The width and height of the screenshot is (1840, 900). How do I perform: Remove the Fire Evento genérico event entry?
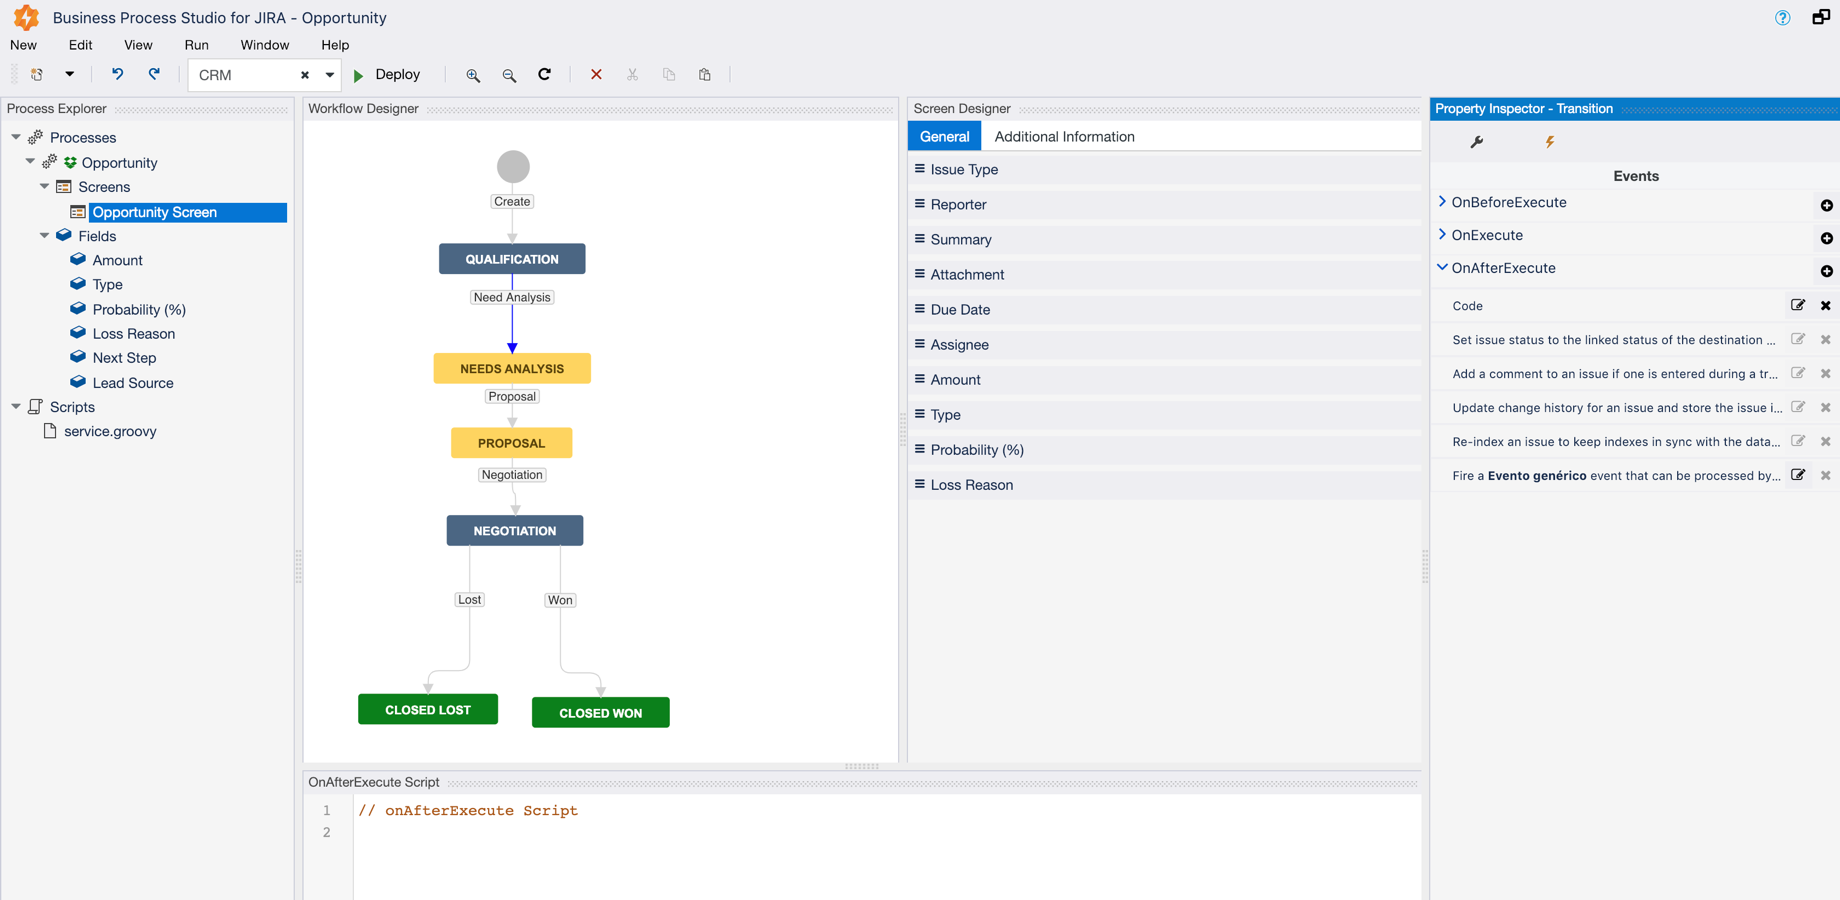(x=1826, y=476)
